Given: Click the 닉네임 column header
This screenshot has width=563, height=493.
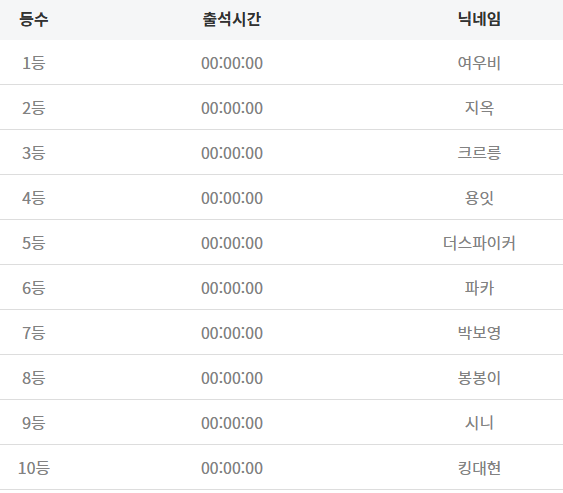Looking at the screenshot, I should pos(479,19).
